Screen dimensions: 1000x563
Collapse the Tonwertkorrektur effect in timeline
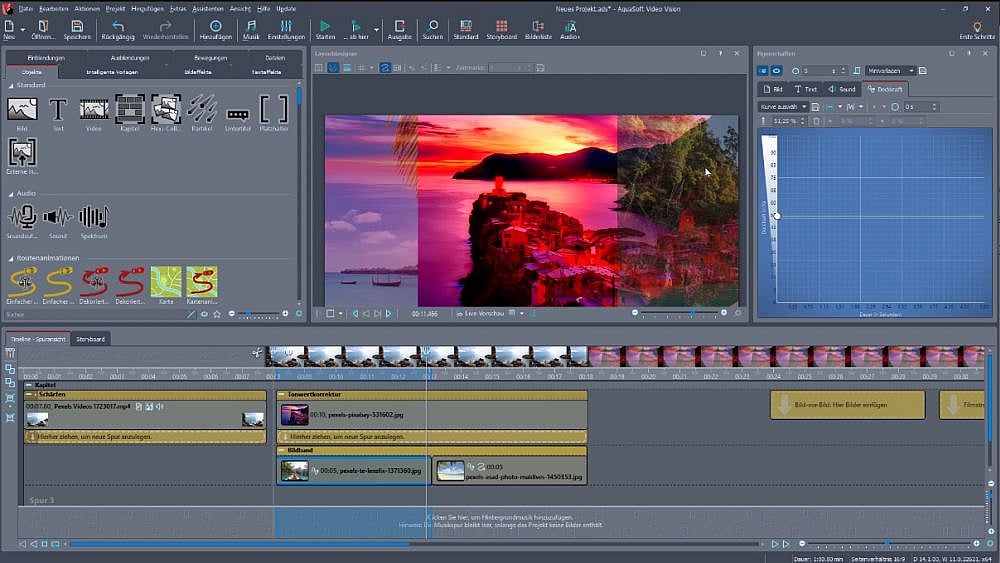tap(282, 395)
